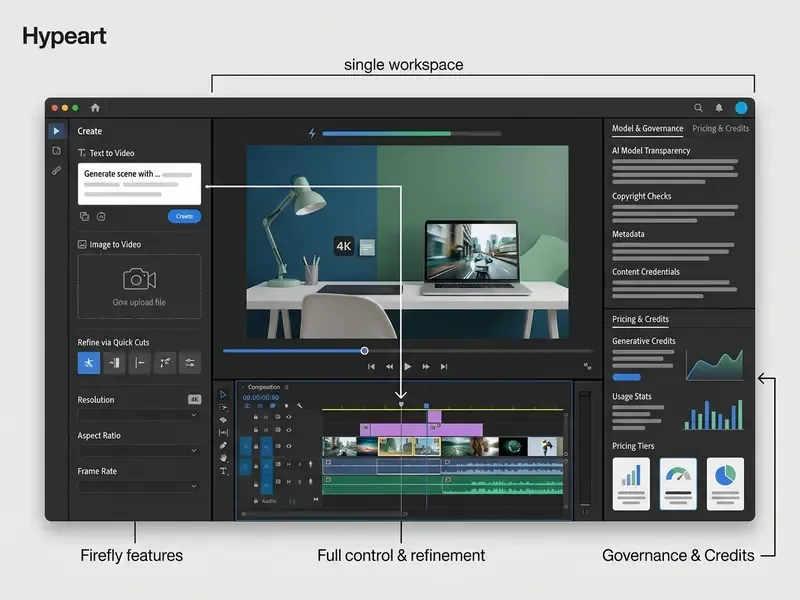Click the play button under preview

point(408,366)
